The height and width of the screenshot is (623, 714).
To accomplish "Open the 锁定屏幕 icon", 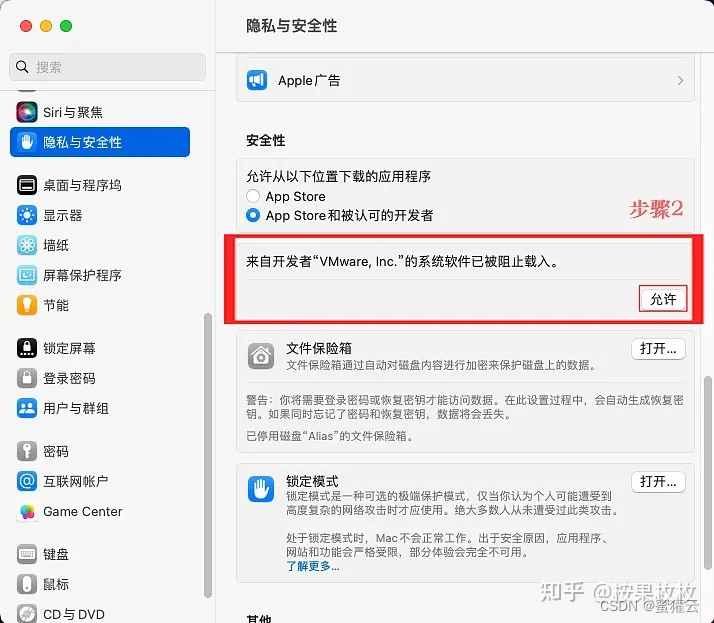I will tap(26, 348).
